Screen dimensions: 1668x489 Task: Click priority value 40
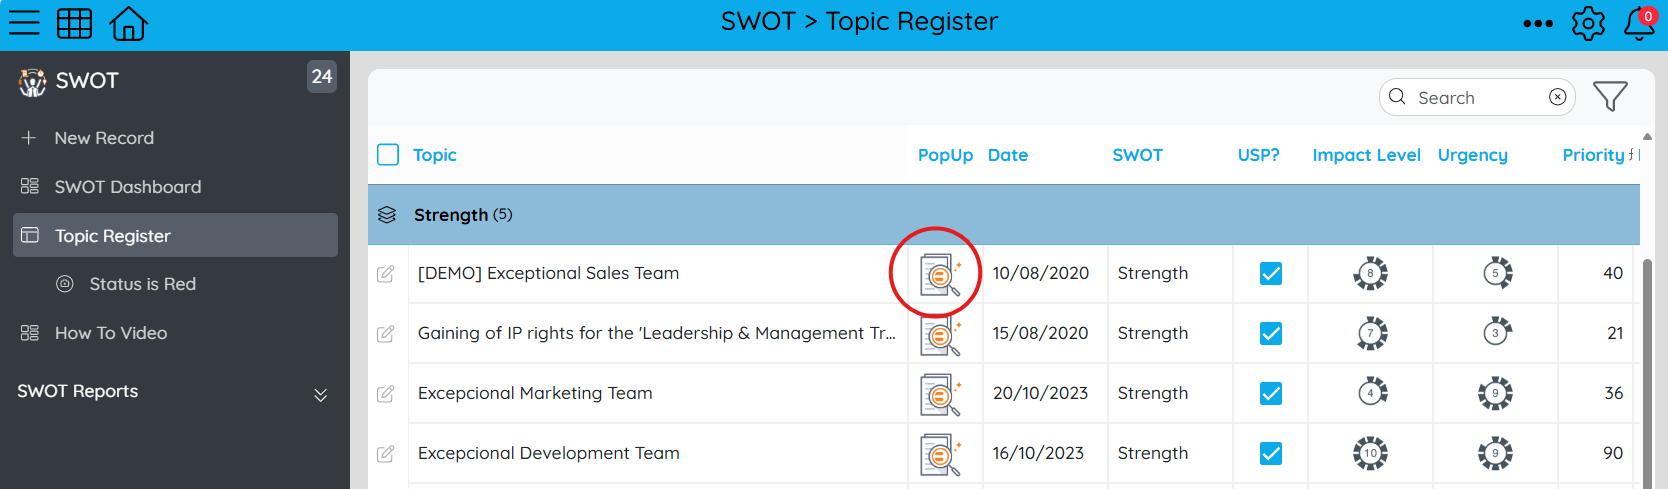[1613, 273]
